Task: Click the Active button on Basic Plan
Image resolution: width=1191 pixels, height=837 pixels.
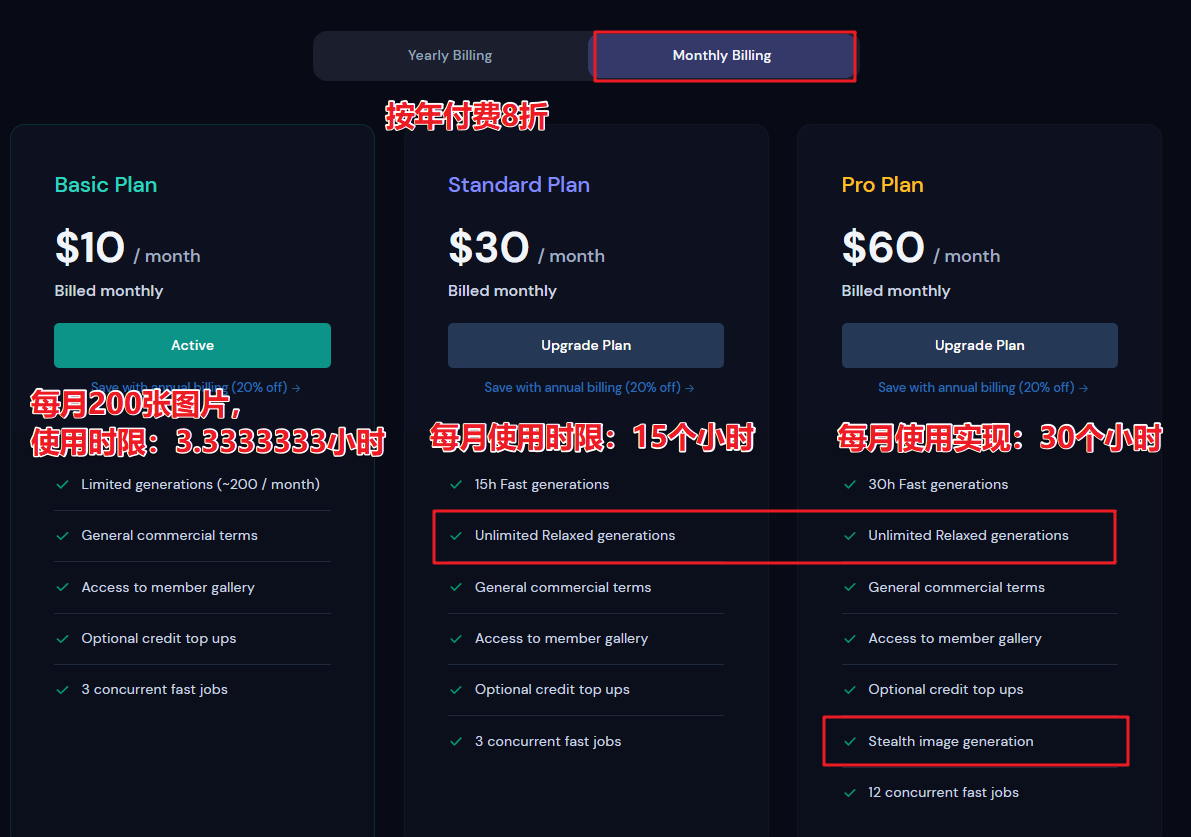Action: pos(192,346)
